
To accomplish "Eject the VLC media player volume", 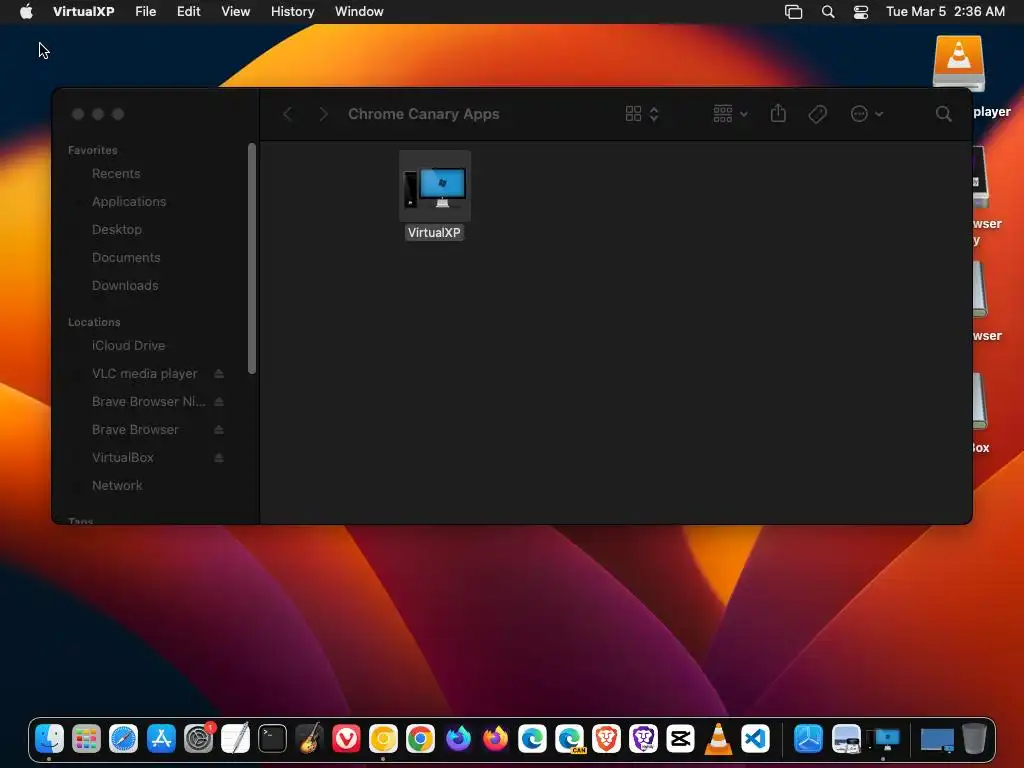I will [x=219, y=374].
